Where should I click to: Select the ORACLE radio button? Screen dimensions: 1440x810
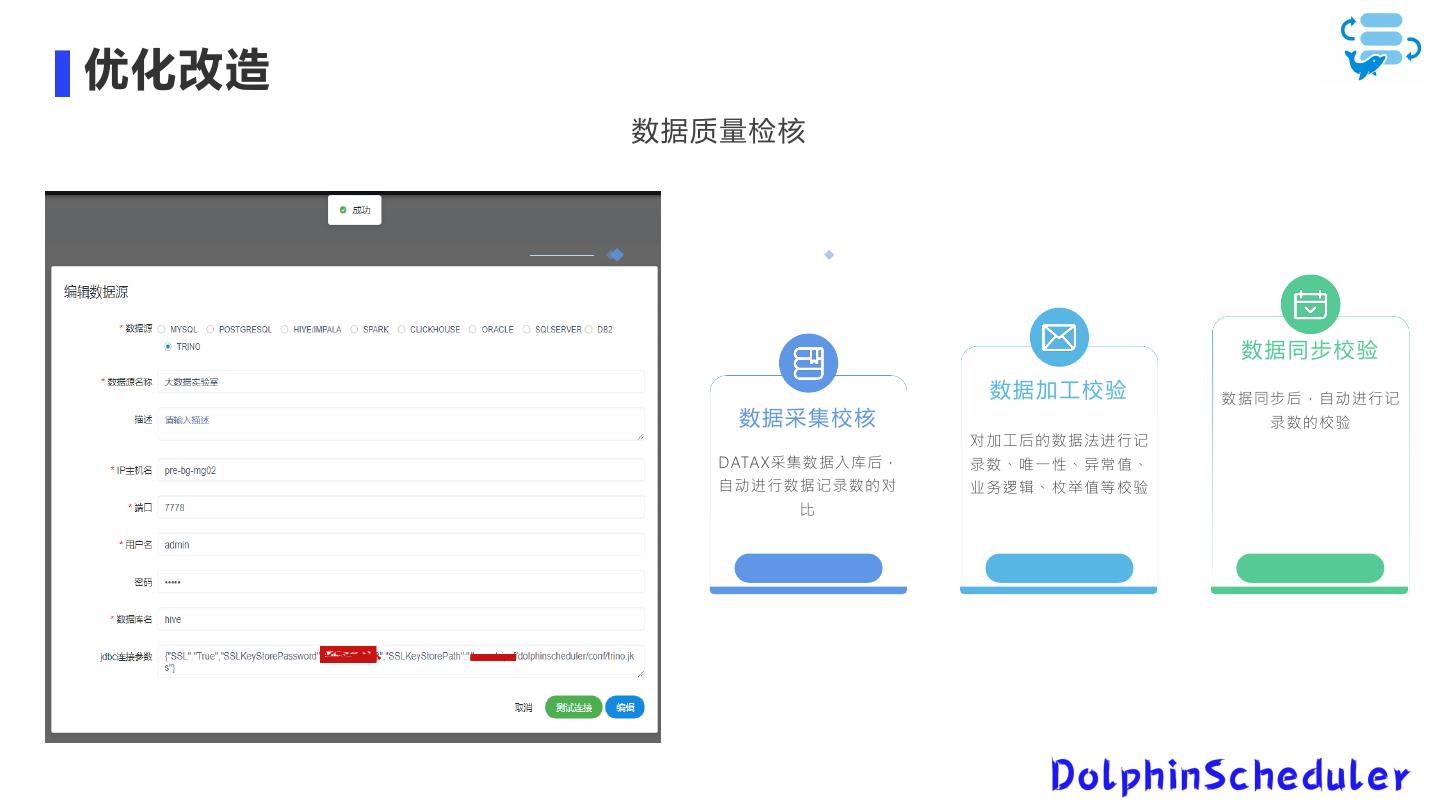pyautogui.click(x=473, y=329)
